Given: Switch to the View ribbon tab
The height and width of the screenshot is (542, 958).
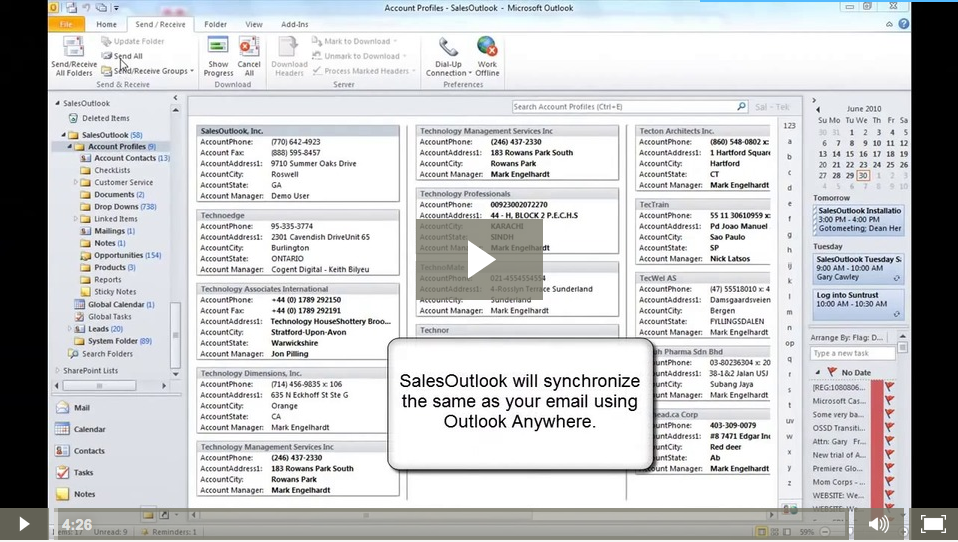Looking at the screenshot, I should pyautogui.click(x=254, y=24).
